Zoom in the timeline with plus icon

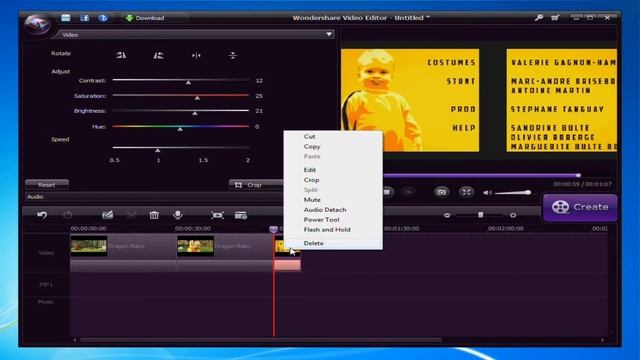coord(513,215)
